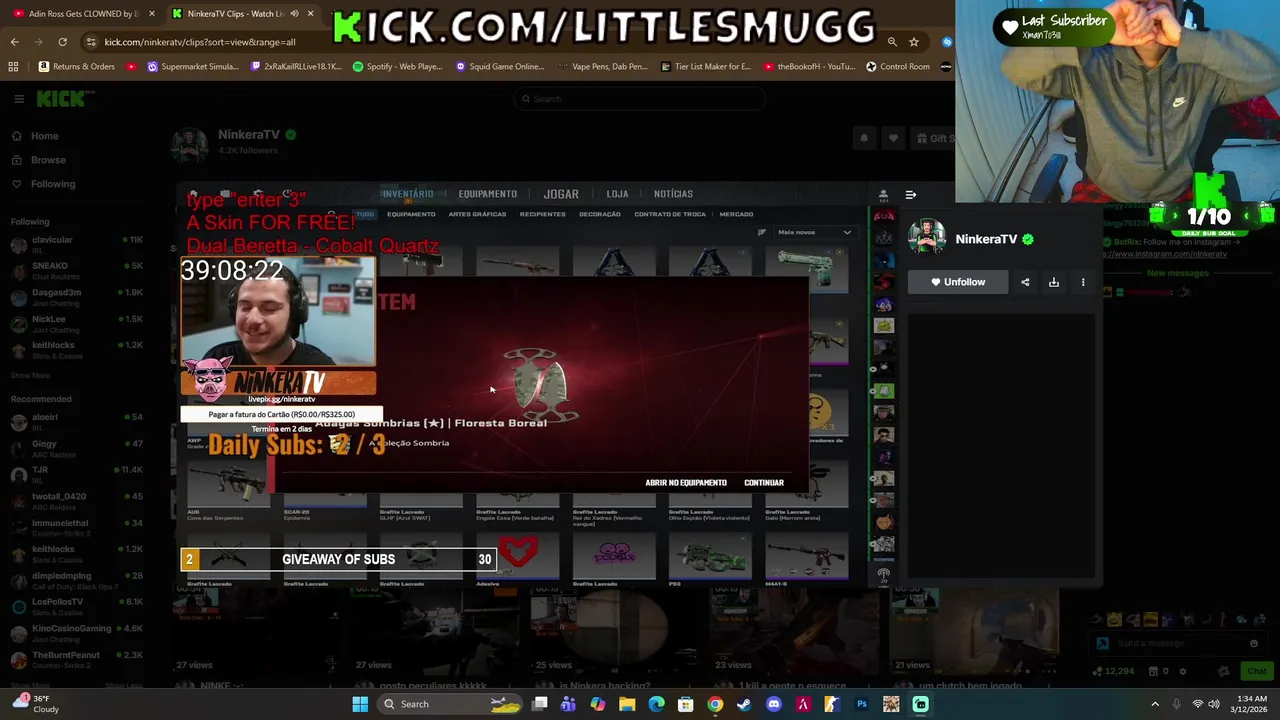Focus the Kick search box

pos(640,99)
